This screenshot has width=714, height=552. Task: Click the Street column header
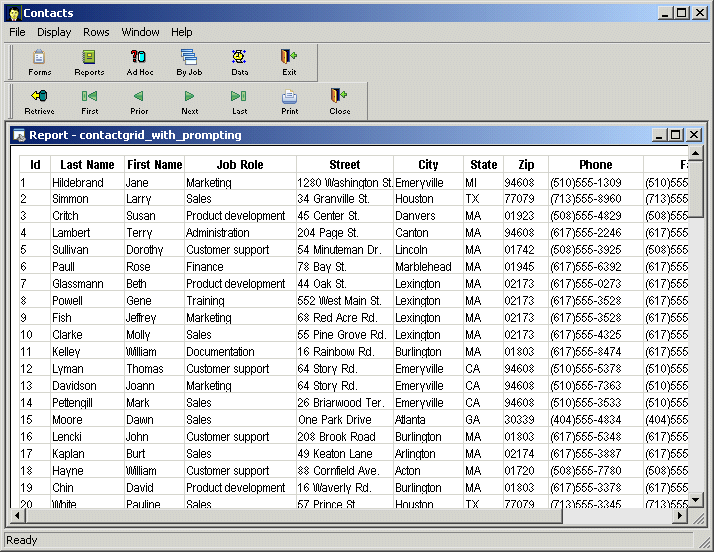(x=345, y=164)
